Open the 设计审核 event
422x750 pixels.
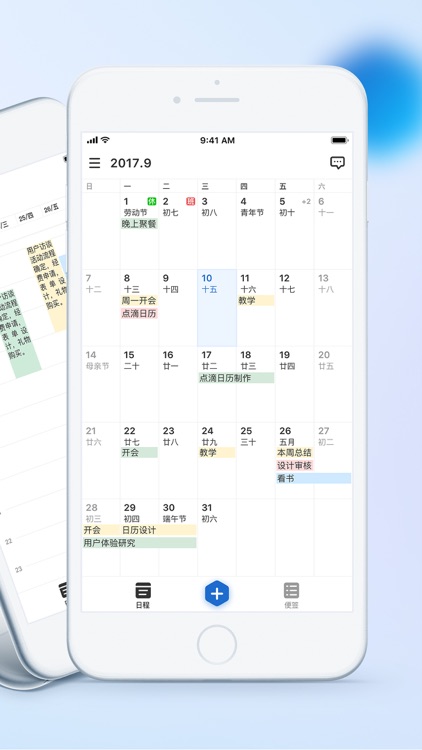click(x=295, y=465)
